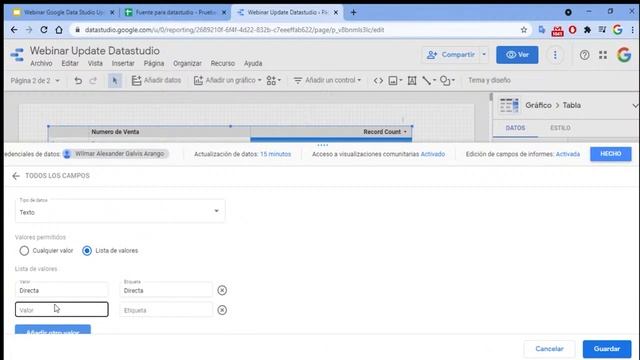Reload the page with refresh icon

(x=44, y=30)
